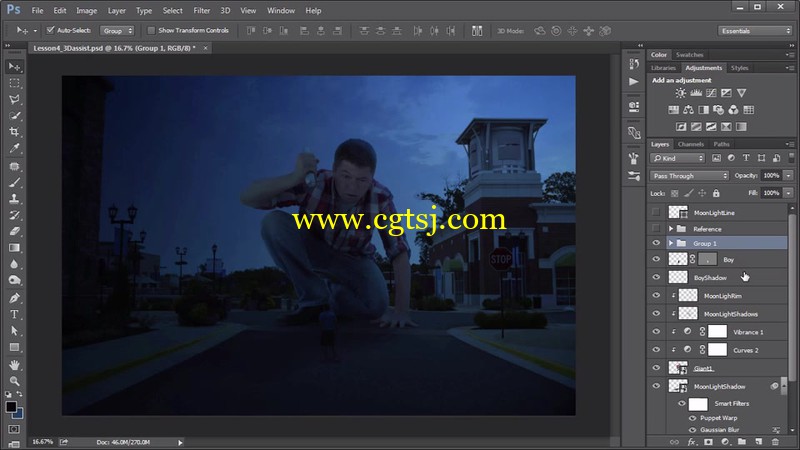
Task: Add a Brightness/Contrast adjustment
Action: point(681,93)
